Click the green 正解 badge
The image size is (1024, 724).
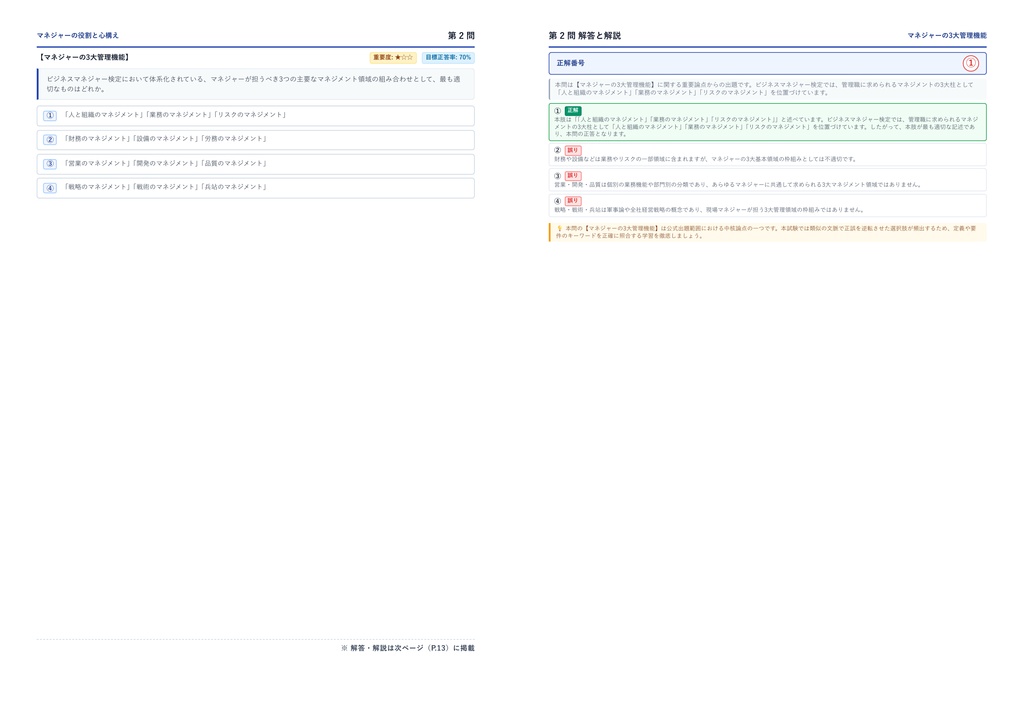click(x=573, y=111)
